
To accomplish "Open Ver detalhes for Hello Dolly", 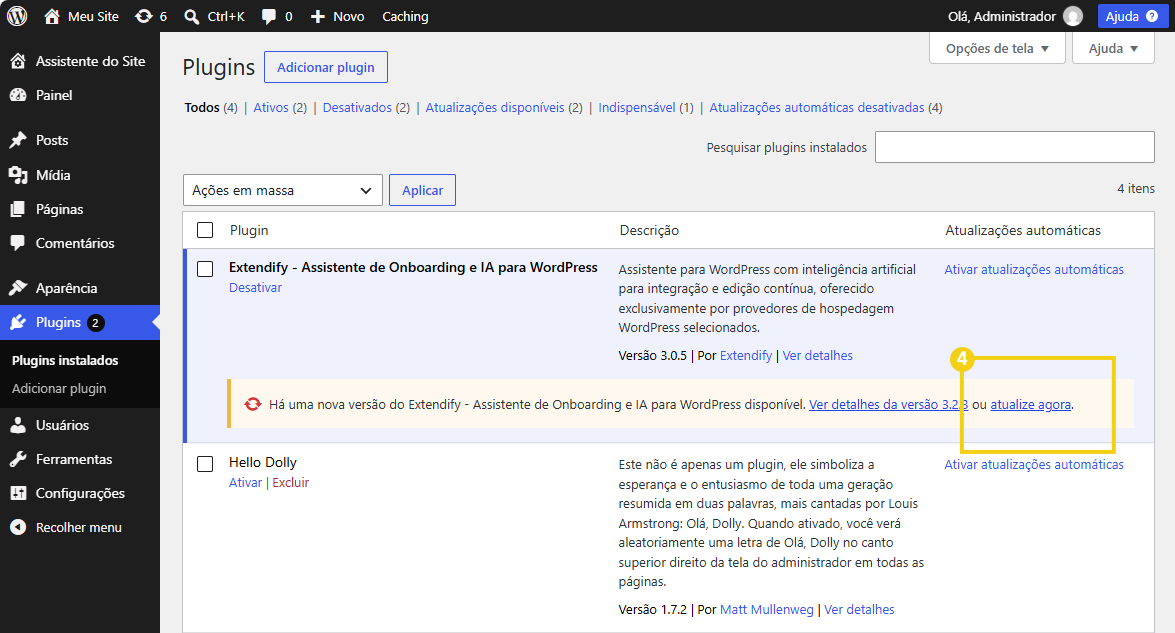I will (860, 610).
